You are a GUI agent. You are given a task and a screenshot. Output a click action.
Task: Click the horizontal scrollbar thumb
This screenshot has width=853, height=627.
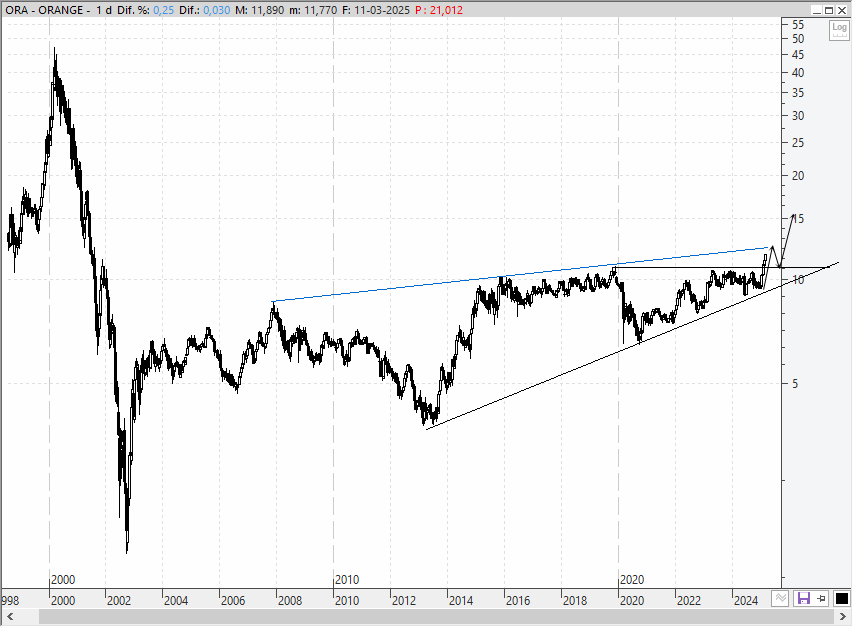pyautogui.click(x=436, y=617)
